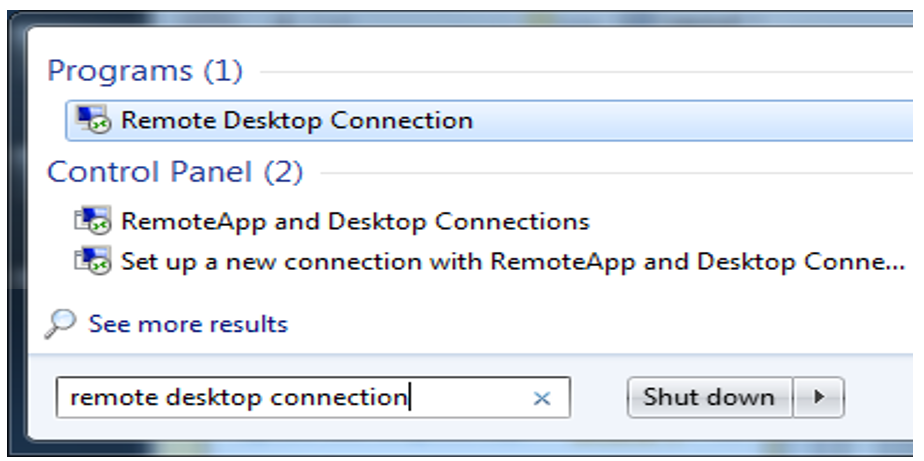
Task: Click the '(1)' count beside Programs
Action: tap(223, 72)
